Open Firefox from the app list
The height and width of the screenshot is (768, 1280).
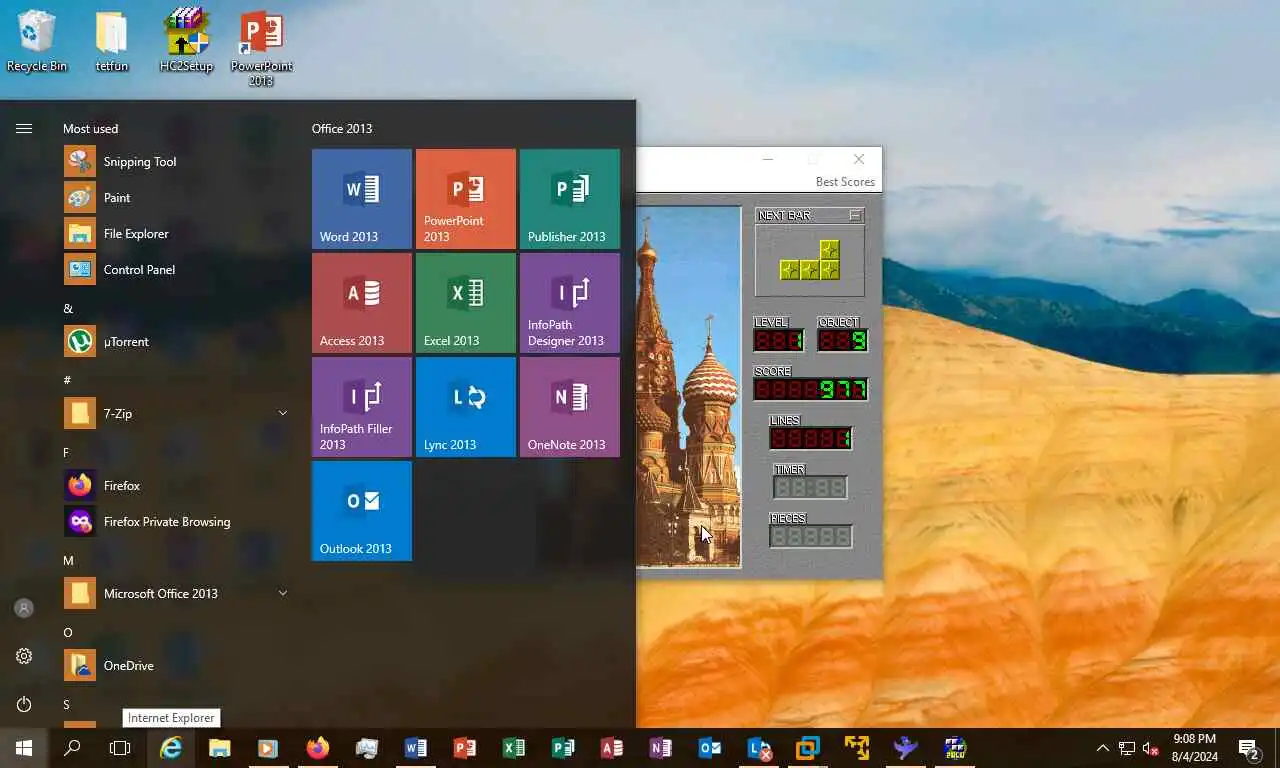pos(176,485)
